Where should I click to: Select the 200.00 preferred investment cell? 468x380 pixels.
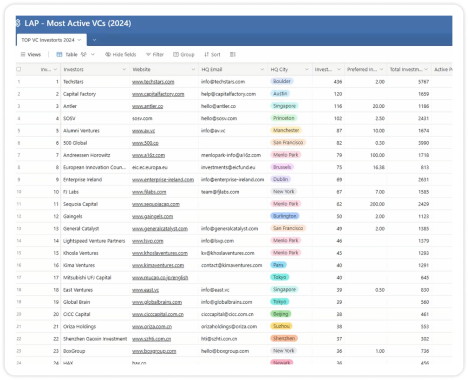coord(366,204)
